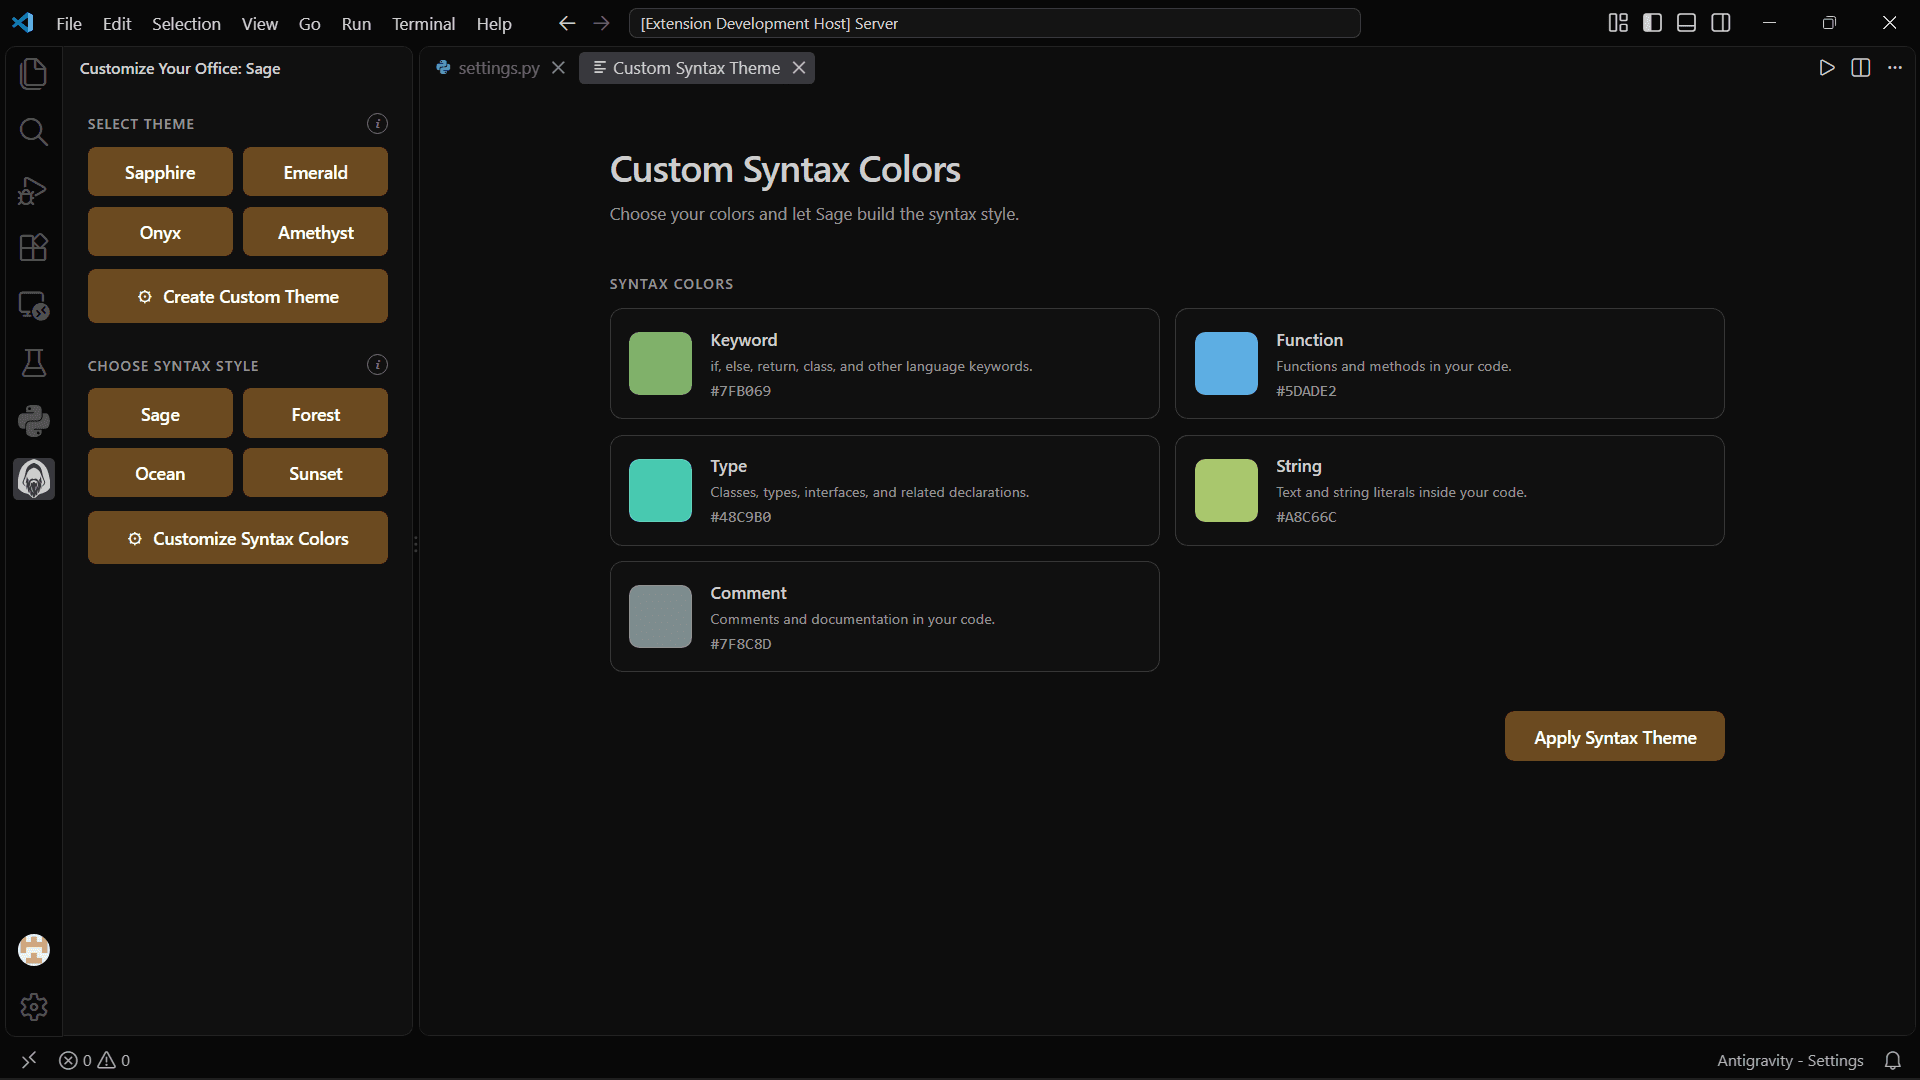Open the Search view in activity bar

click(x=34, y=131)
